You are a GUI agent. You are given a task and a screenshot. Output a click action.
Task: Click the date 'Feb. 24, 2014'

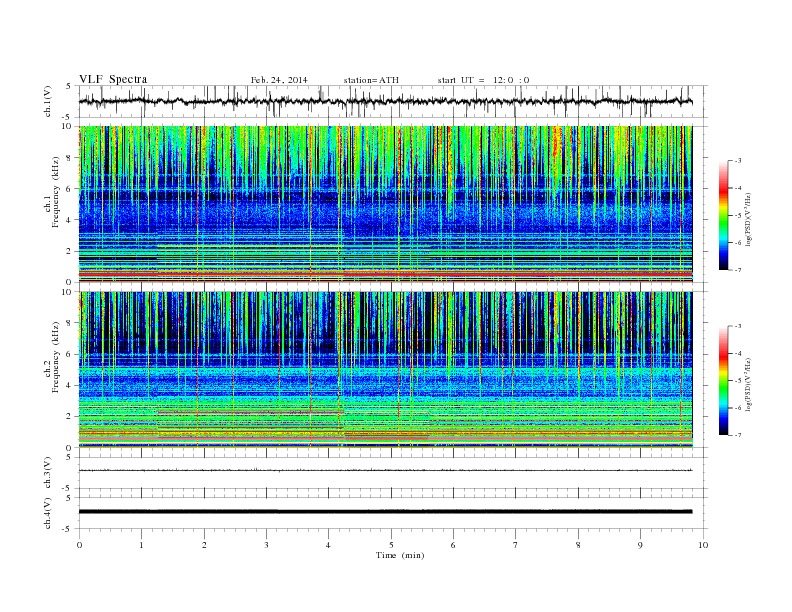(x=279, y=80)
